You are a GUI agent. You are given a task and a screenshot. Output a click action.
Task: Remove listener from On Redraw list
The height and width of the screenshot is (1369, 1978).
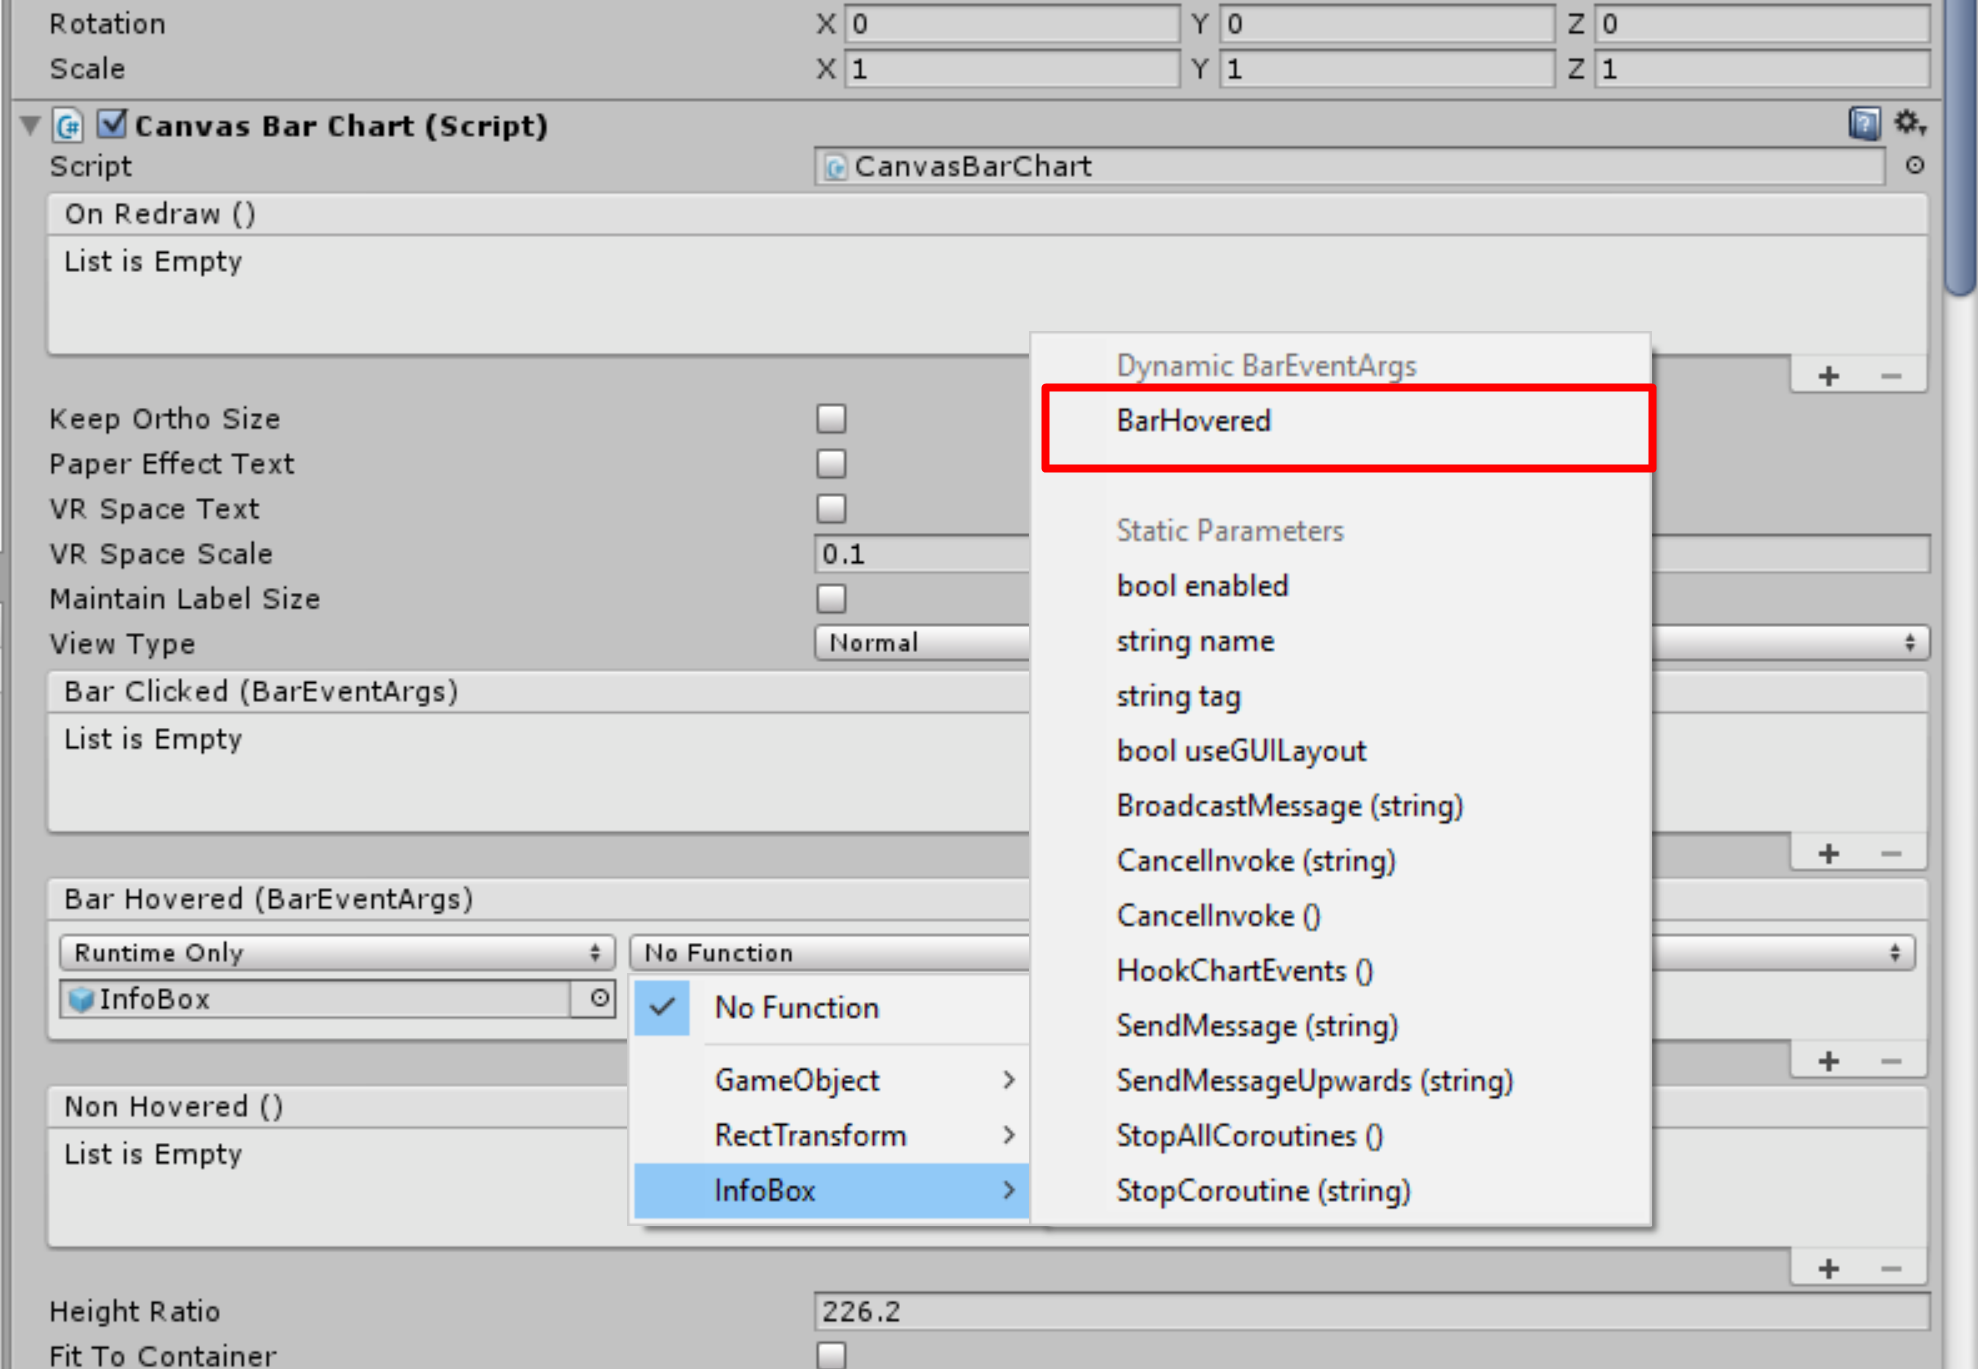(x=1891, y=376)
